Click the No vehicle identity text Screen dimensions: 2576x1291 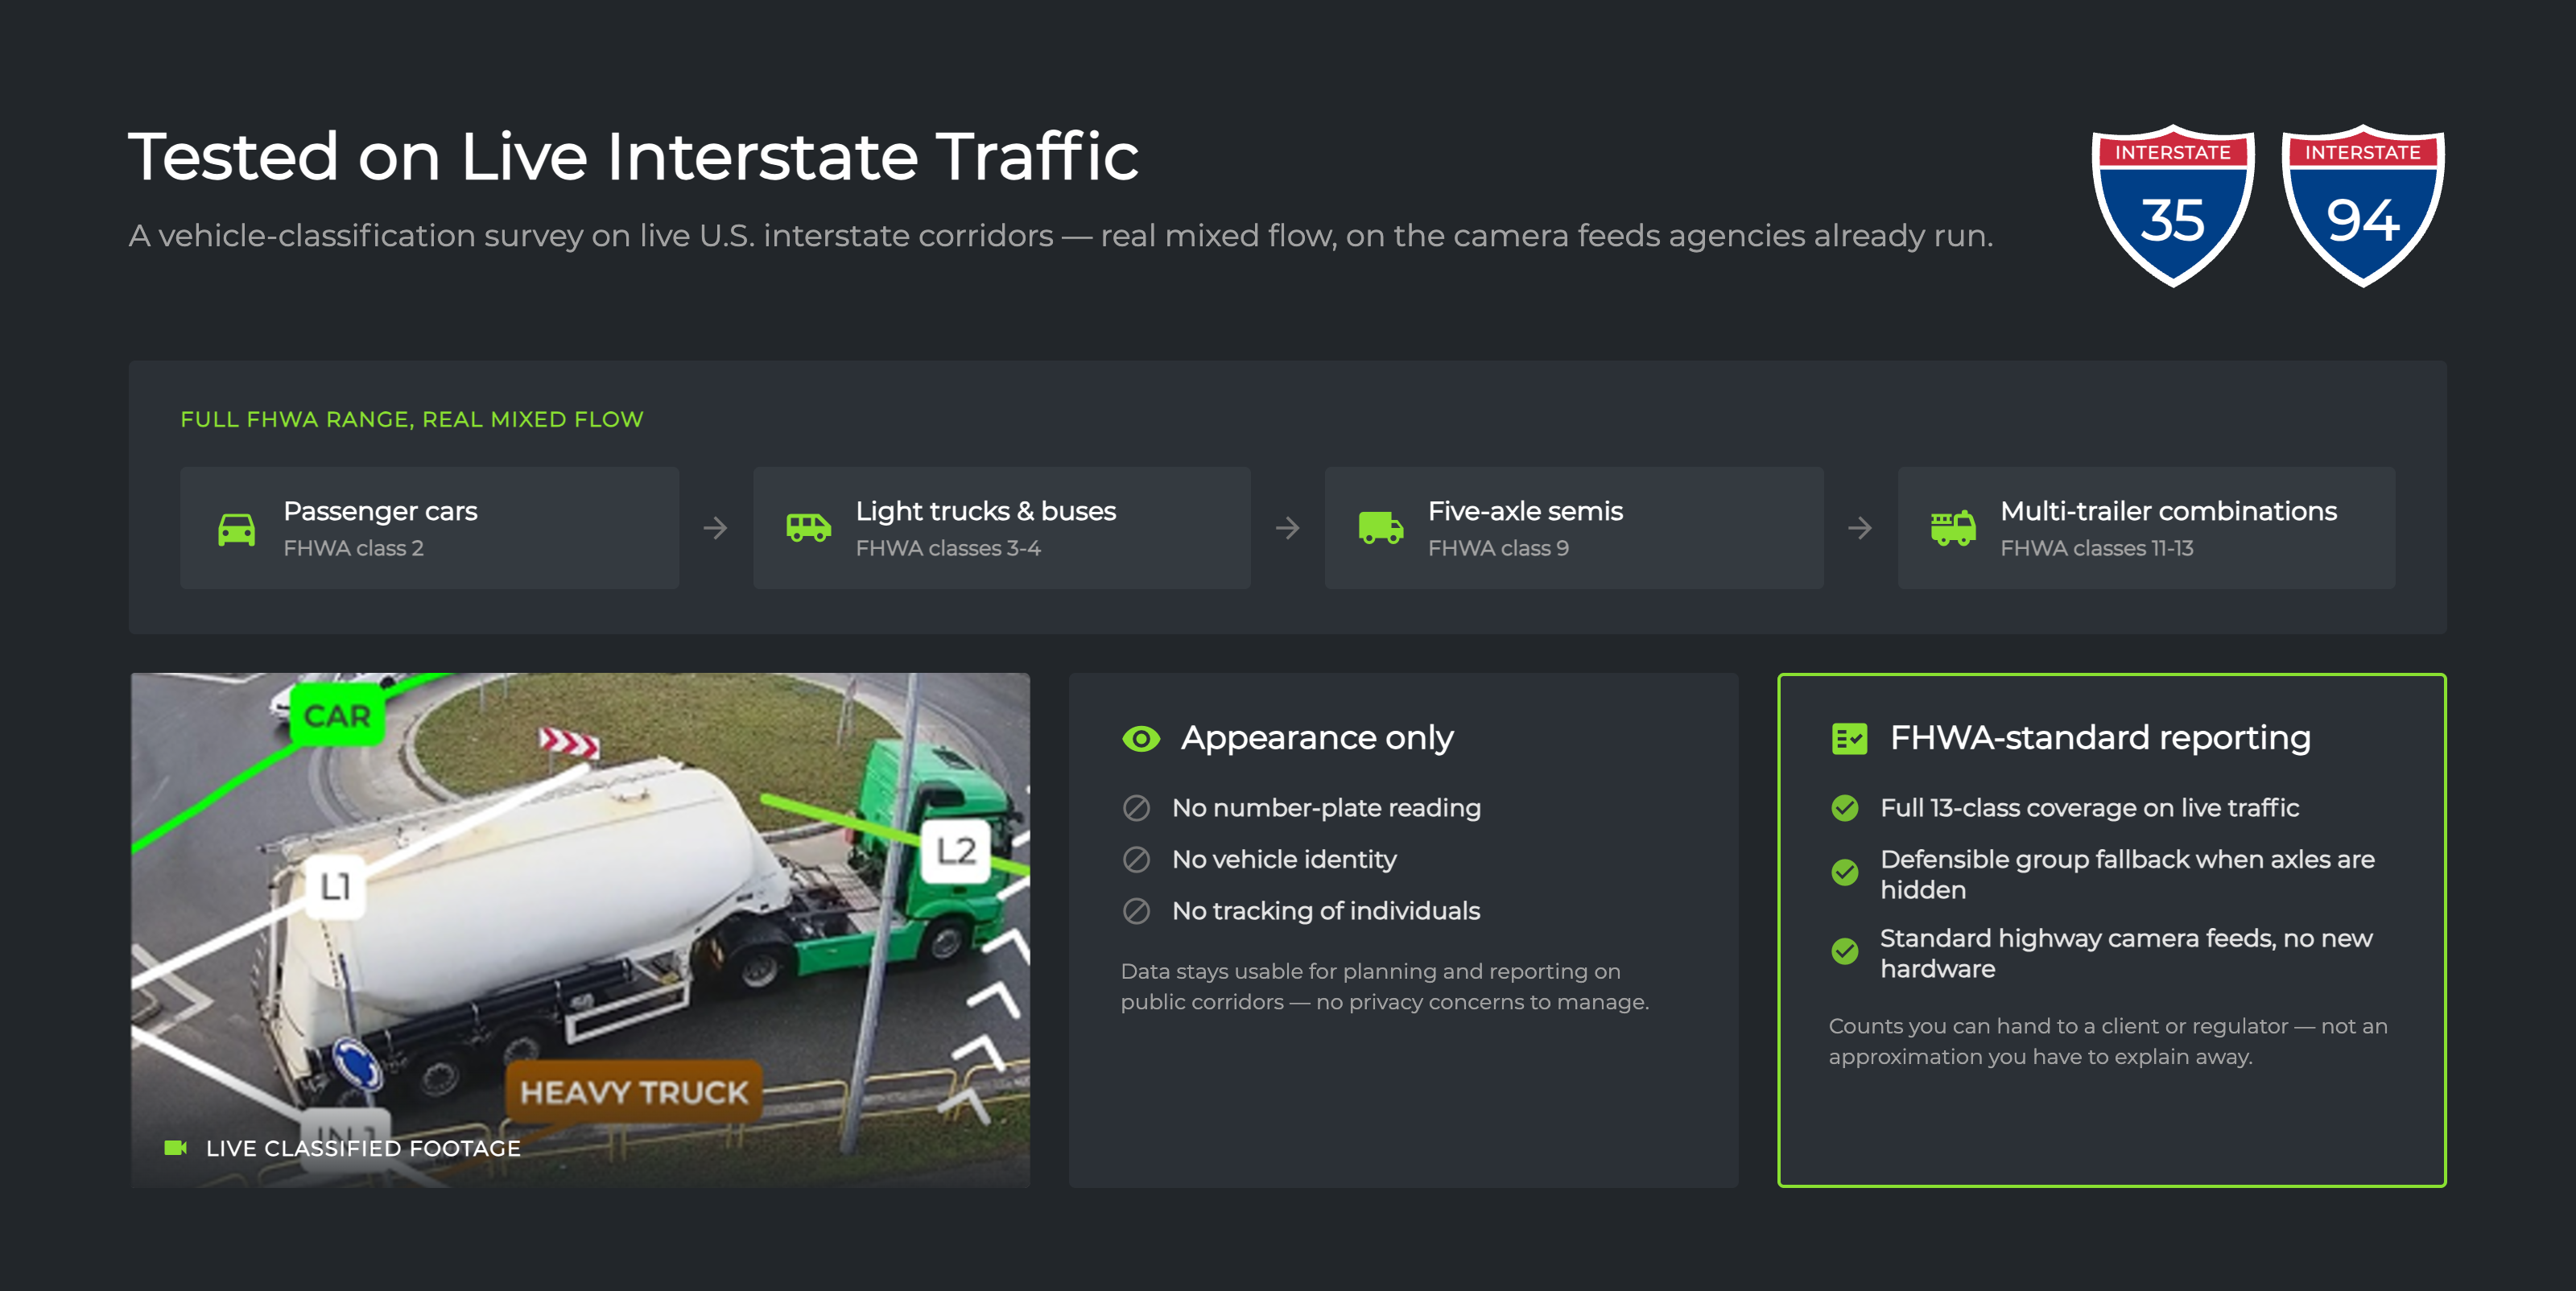pyautogui.click(x=1284, y=860)
